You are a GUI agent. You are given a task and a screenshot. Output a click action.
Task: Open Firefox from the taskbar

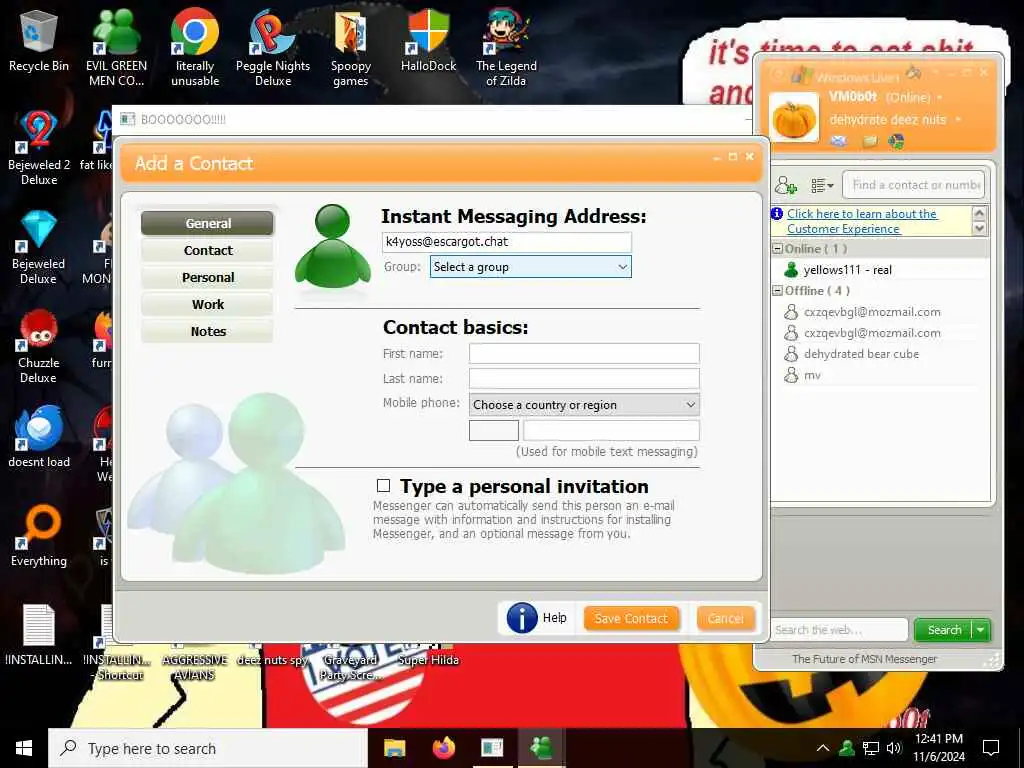tap(444, 748)
